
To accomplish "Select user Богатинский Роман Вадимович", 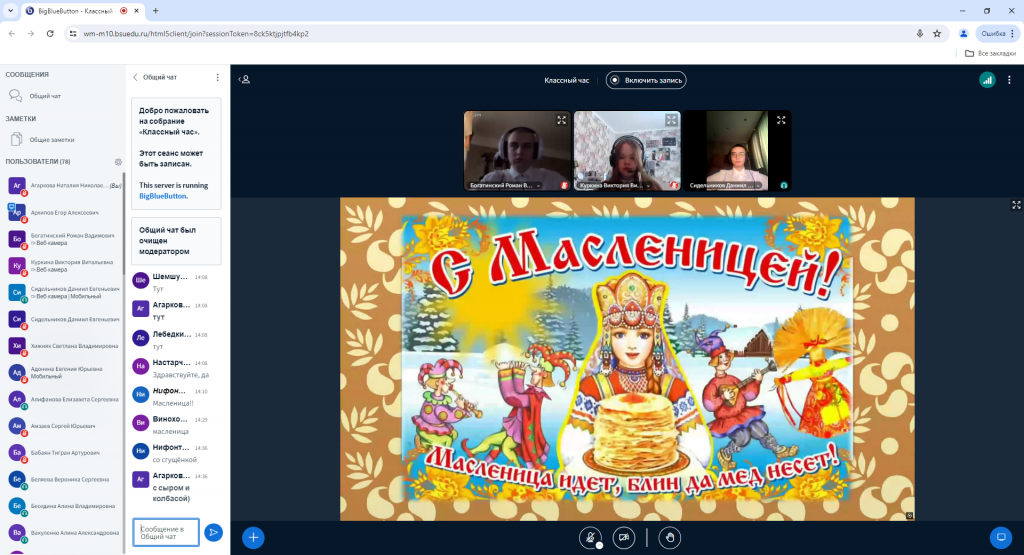I will (64, 239).
